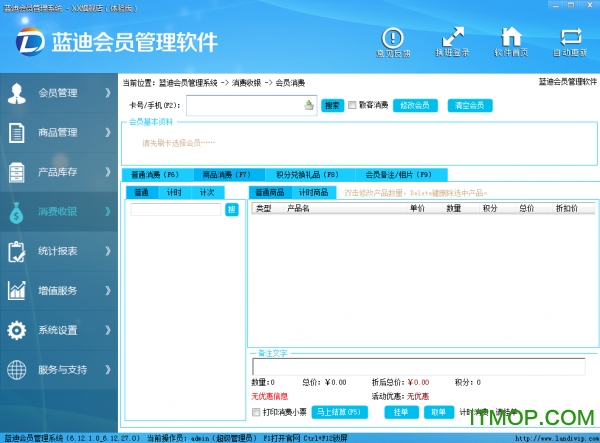Select the 计时 sub-tab
Image resolution: width=600 pixels, height=443 pixels.
pos(174,192)
